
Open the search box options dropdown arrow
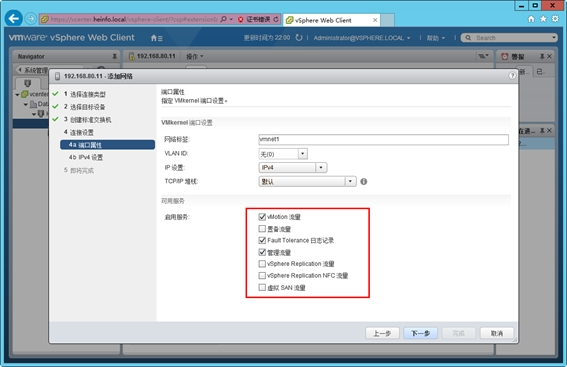pyautogui.click(x=554, y=38)
